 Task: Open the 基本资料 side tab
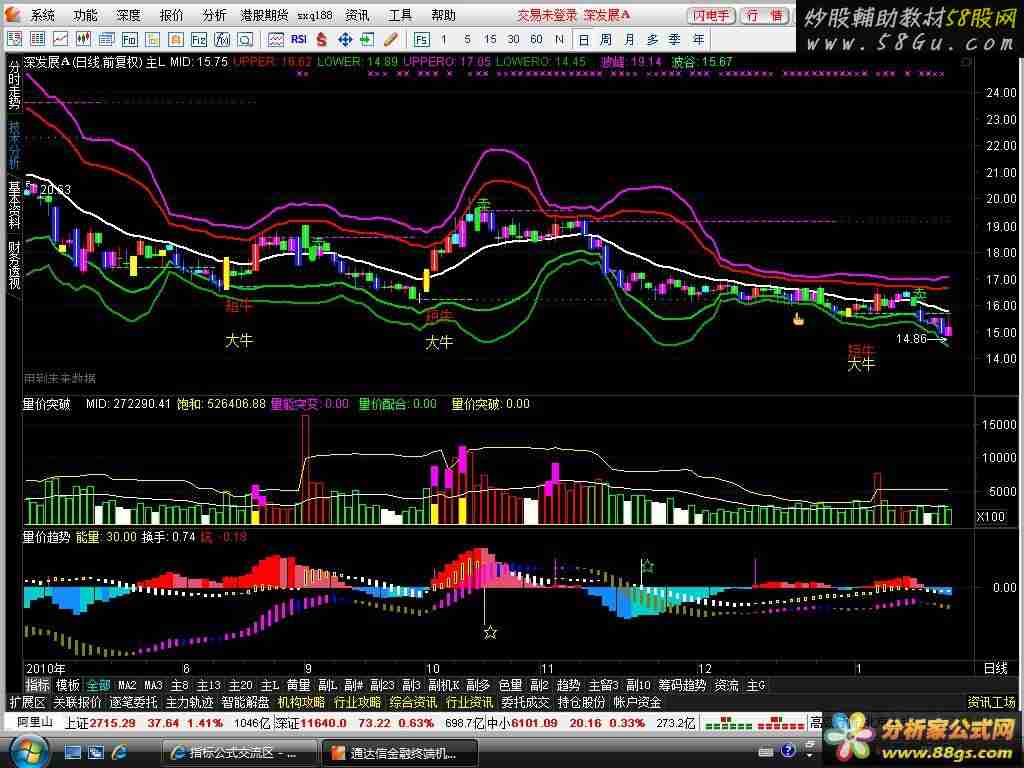click(14, 205)
